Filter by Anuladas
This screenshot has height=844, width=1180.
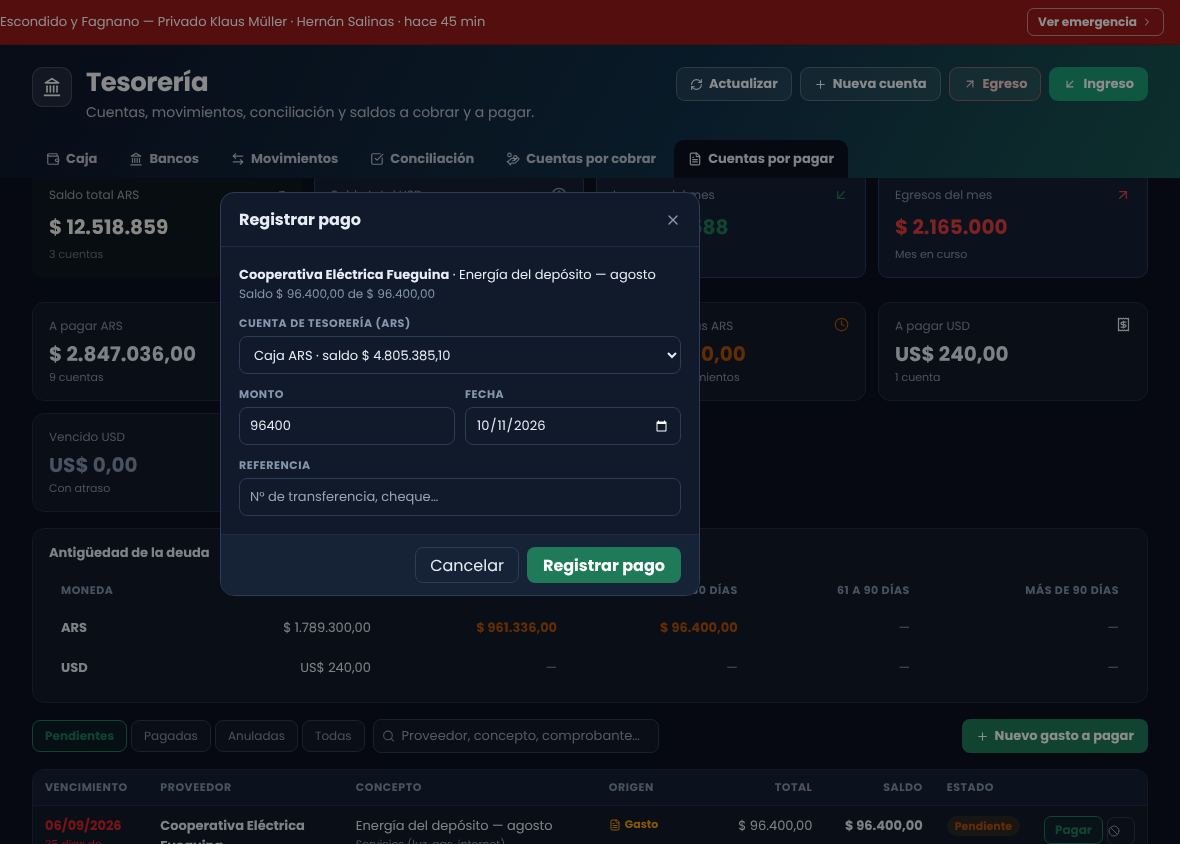click(257, 736)
